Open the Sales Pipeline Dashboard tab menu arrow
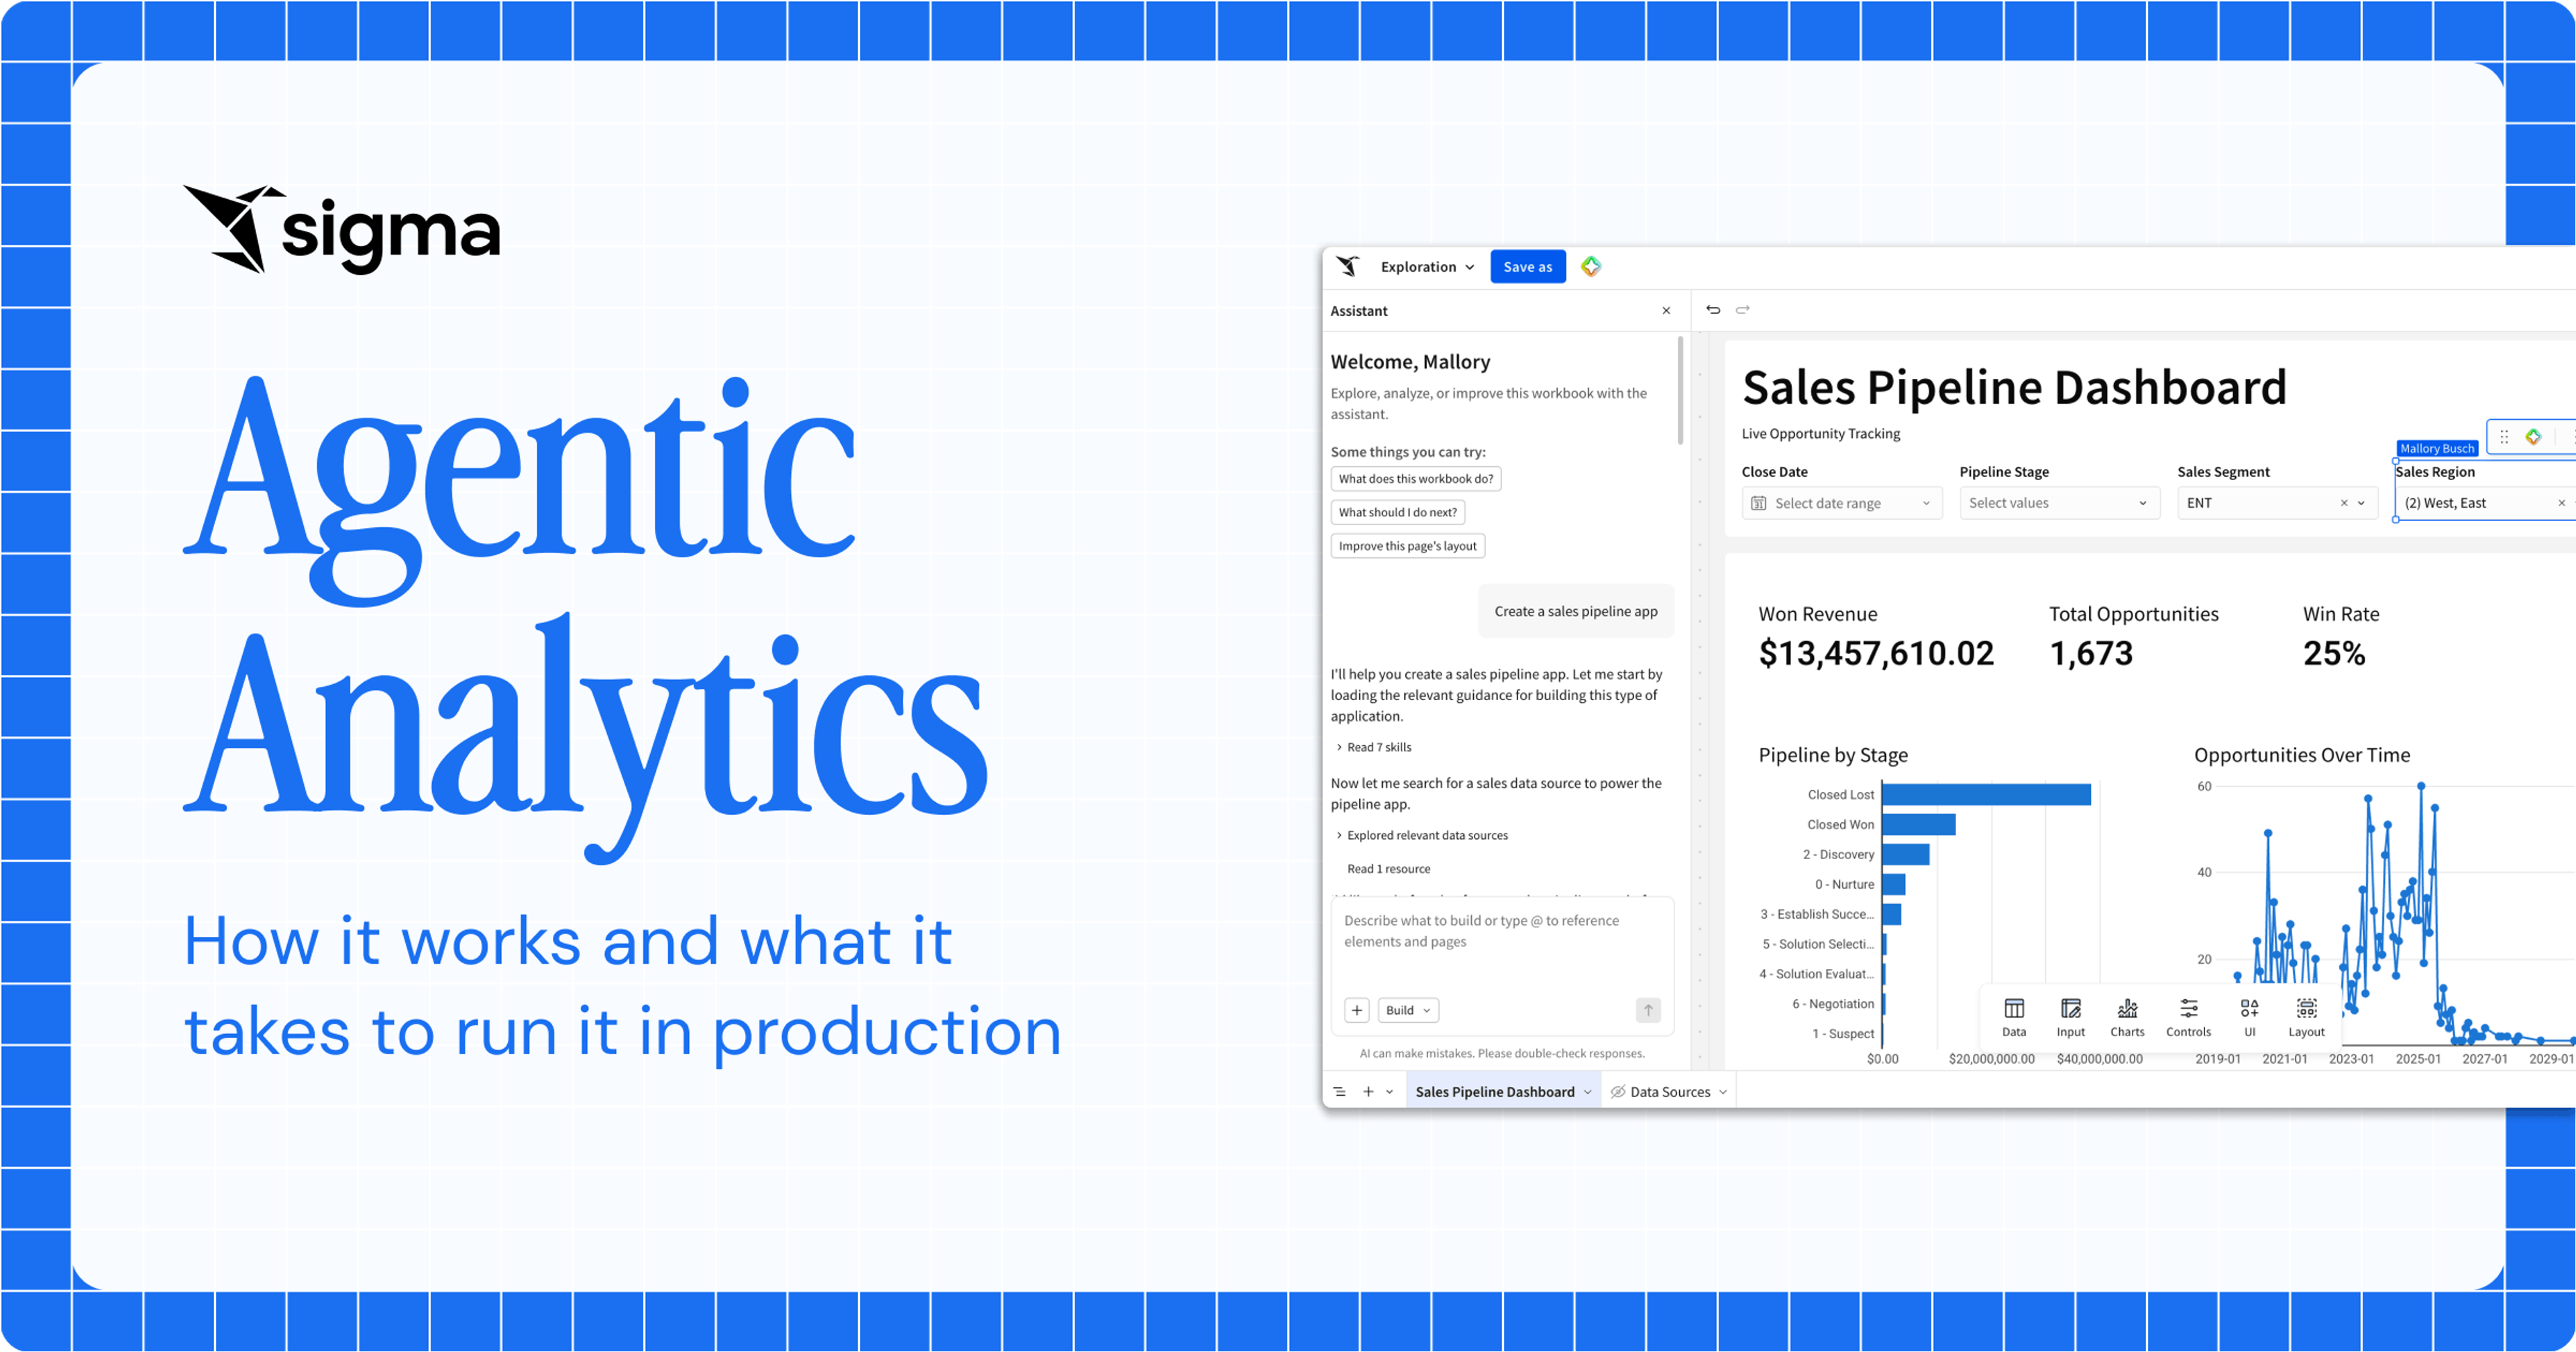Viewport: 2576px width, 1352px height. (x=1587, y=1092)
